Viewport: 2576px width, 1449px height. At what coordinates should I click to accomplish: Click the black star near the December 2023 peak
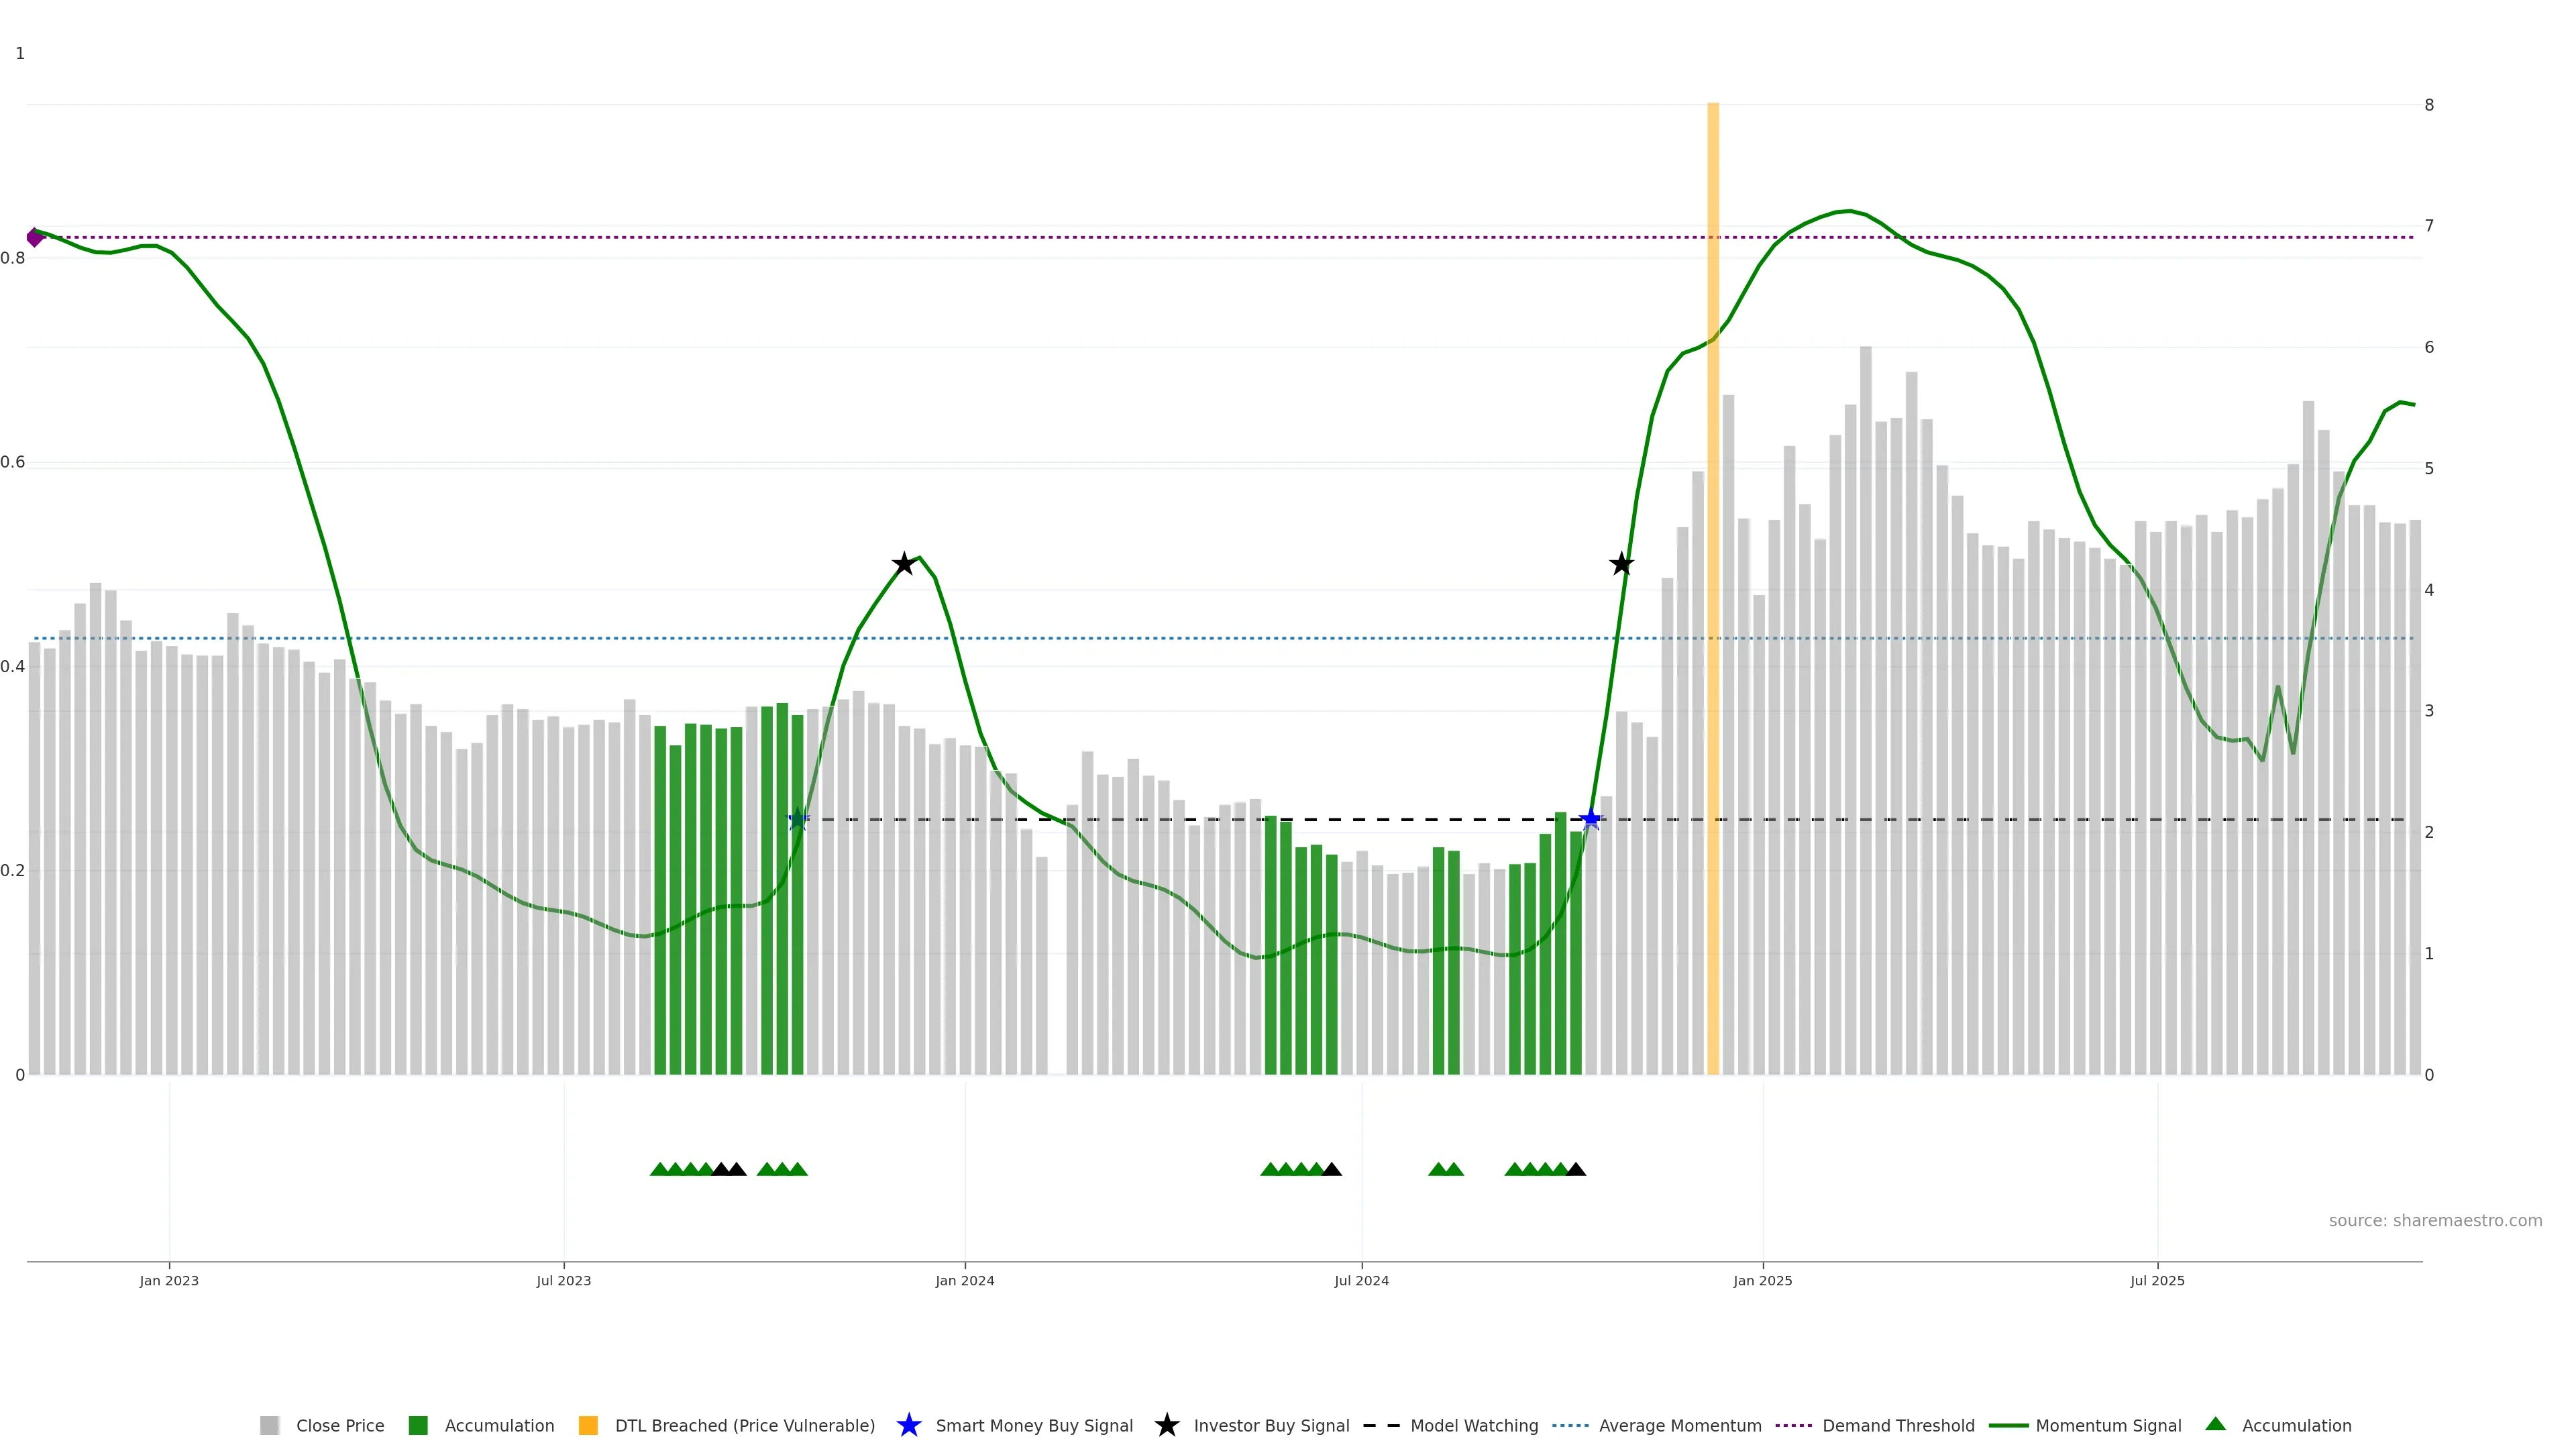click(x=903, y=564)
